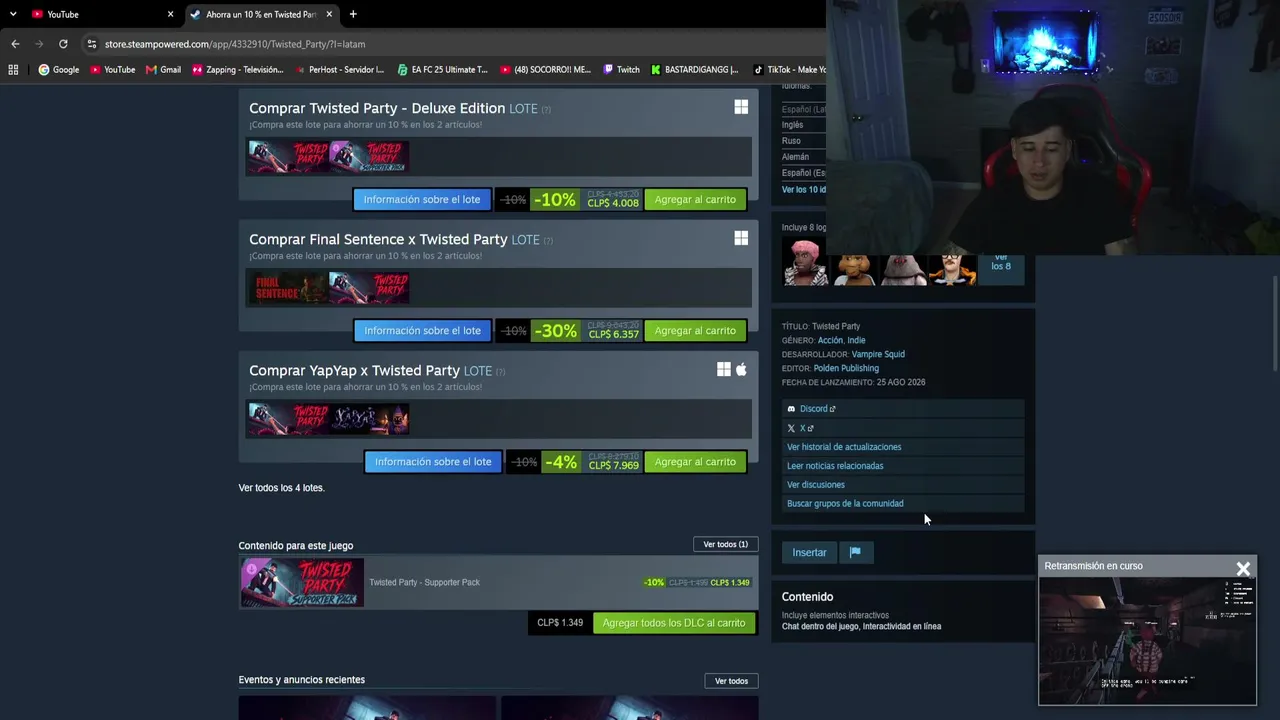Open LOTE help mark beside Deluxe Edition

pyautogui.click(x=546, y=109)
